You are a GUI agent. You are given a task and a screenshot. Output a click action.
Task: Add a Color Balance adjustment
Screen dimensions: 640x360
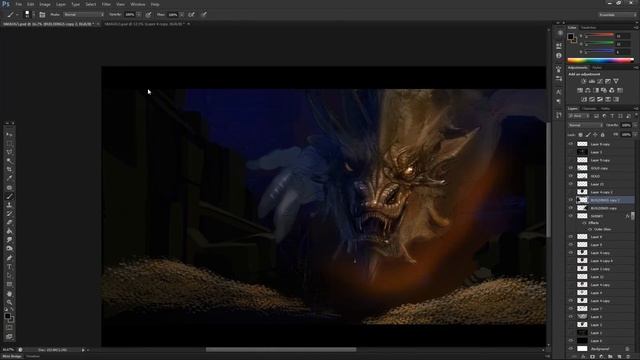pos(588,90)
